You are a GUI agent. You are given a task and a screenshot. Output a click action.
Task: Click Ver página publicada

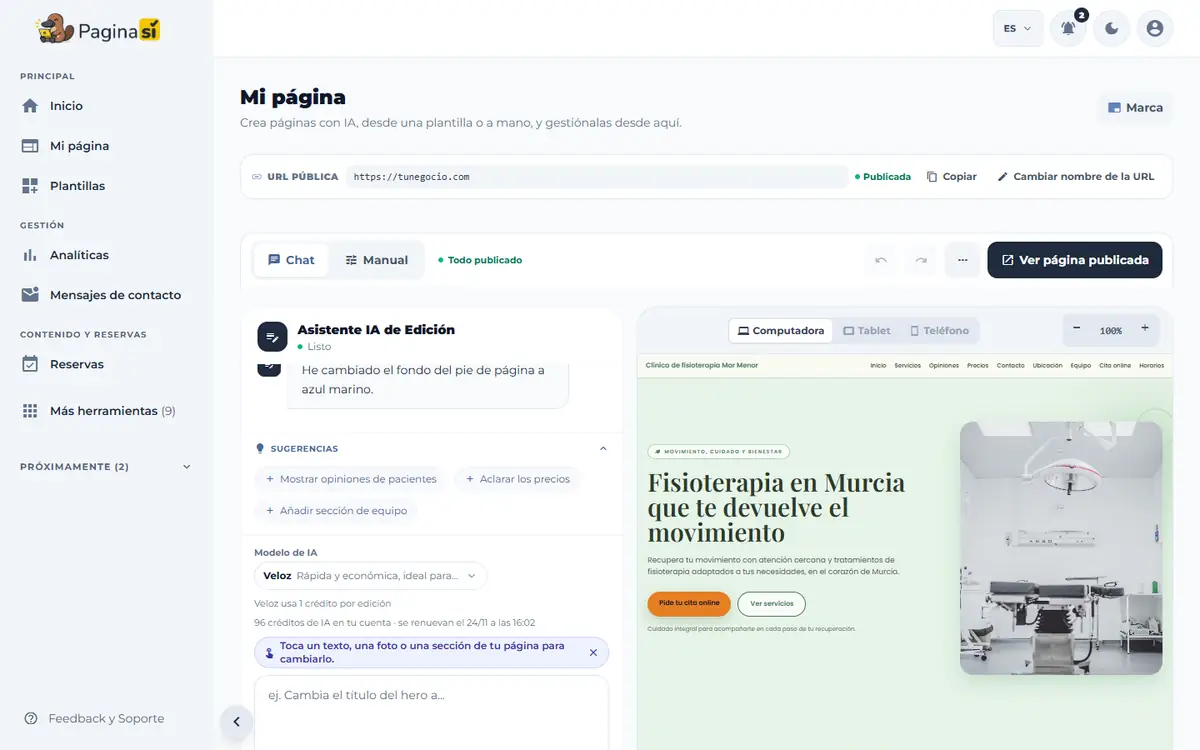pos(1075,260)
